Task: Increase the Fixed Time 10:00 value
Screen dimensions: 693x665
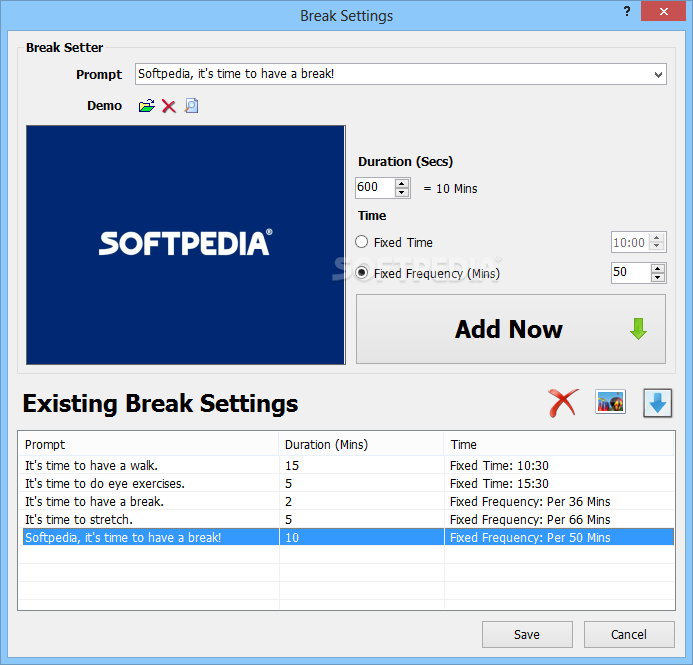Action: pos(657,237)
